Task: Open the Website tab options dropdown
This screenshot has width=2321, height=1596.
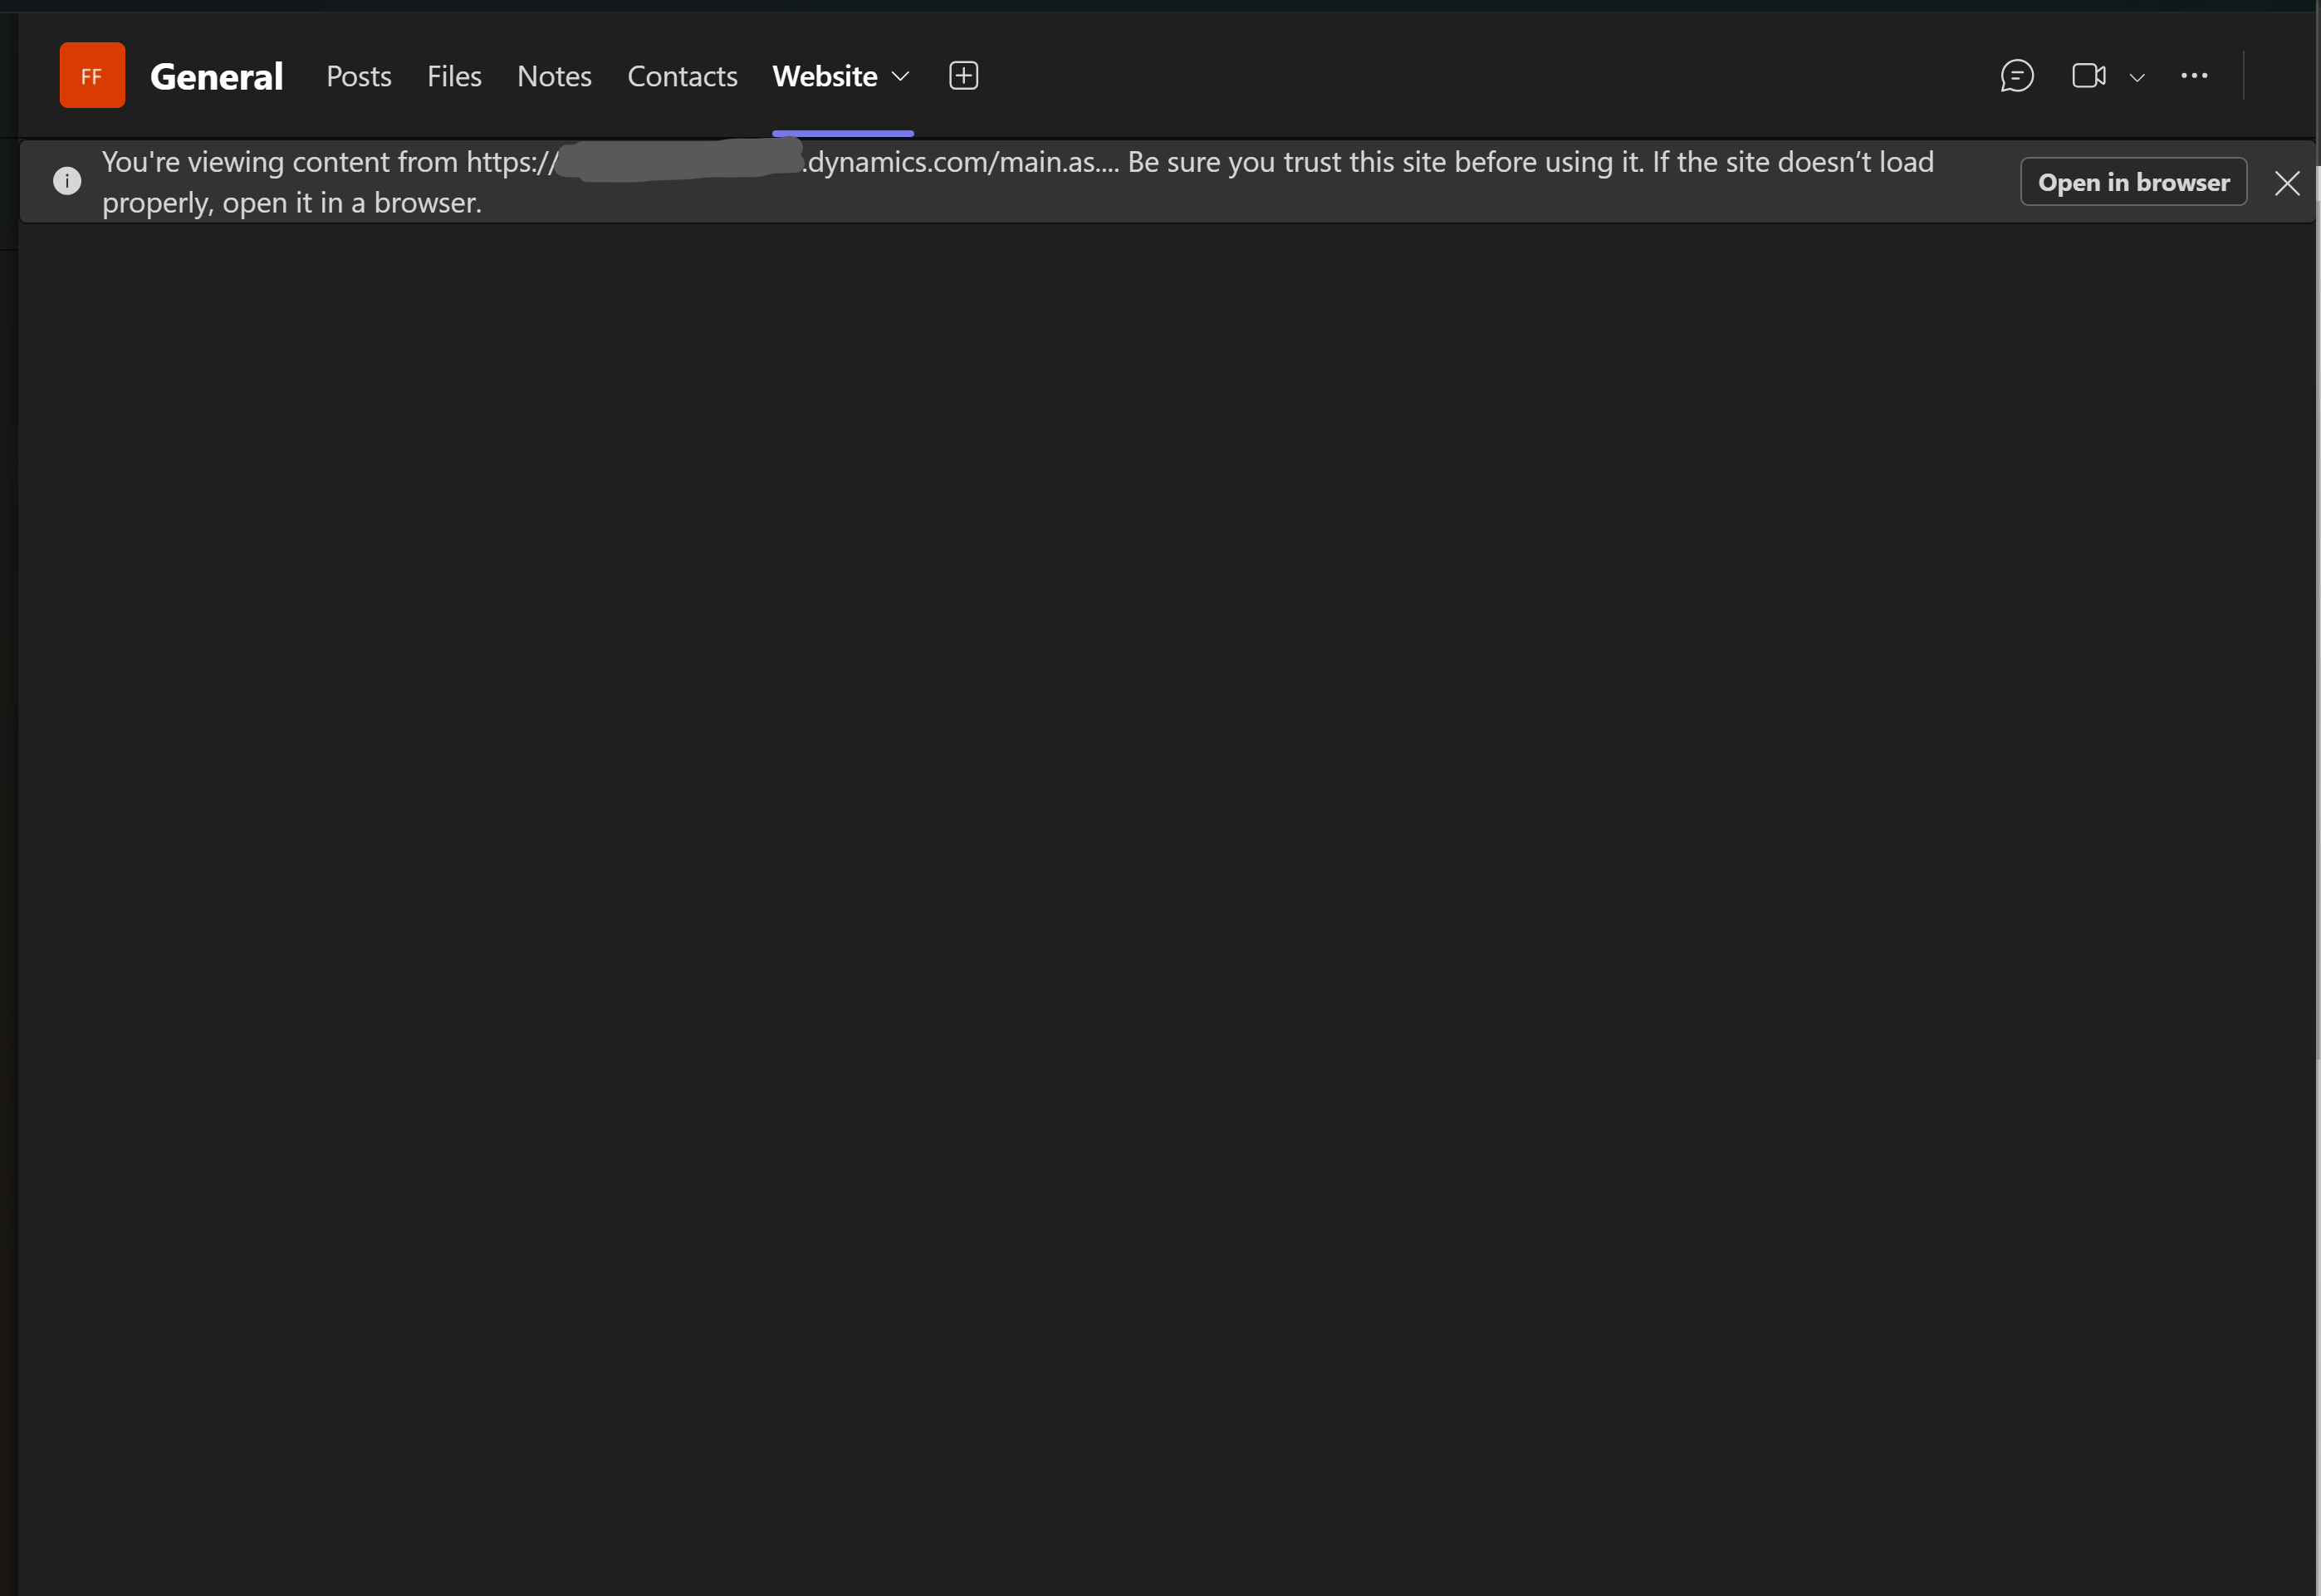Action: (x=899, y=76)
